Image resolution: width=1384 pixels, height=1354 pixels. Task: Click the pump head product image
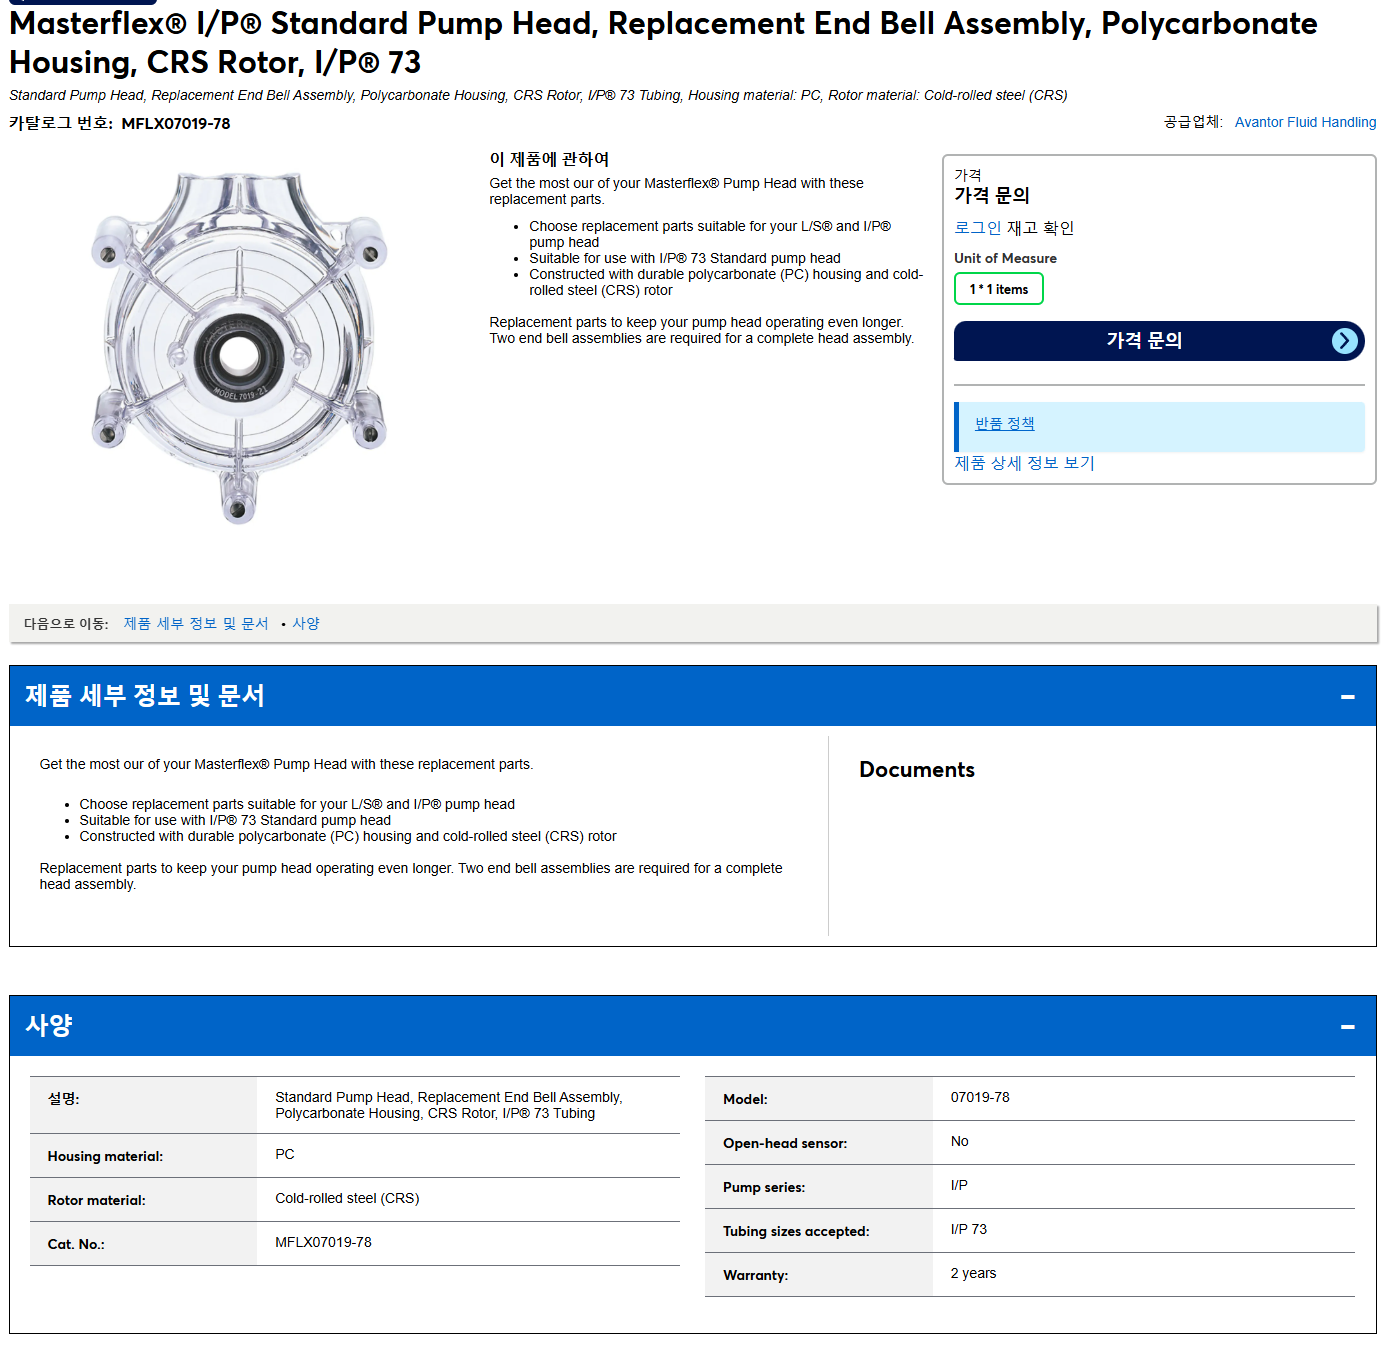(239, 347)
